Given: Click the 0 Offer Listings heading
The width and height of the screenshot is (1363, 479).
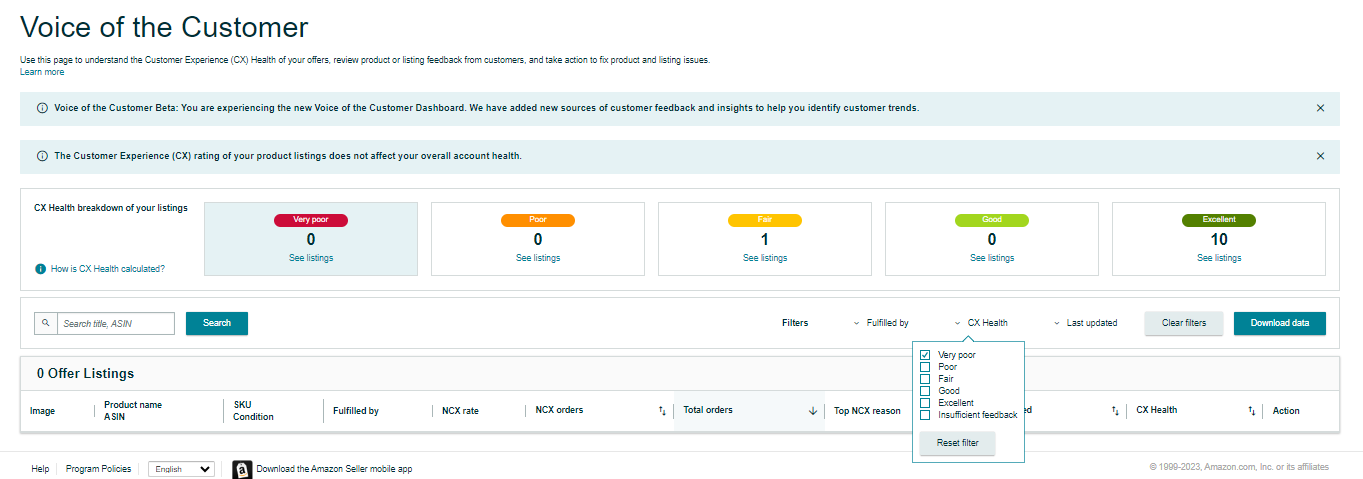Looking at the screenshot, I should point(85,373).
